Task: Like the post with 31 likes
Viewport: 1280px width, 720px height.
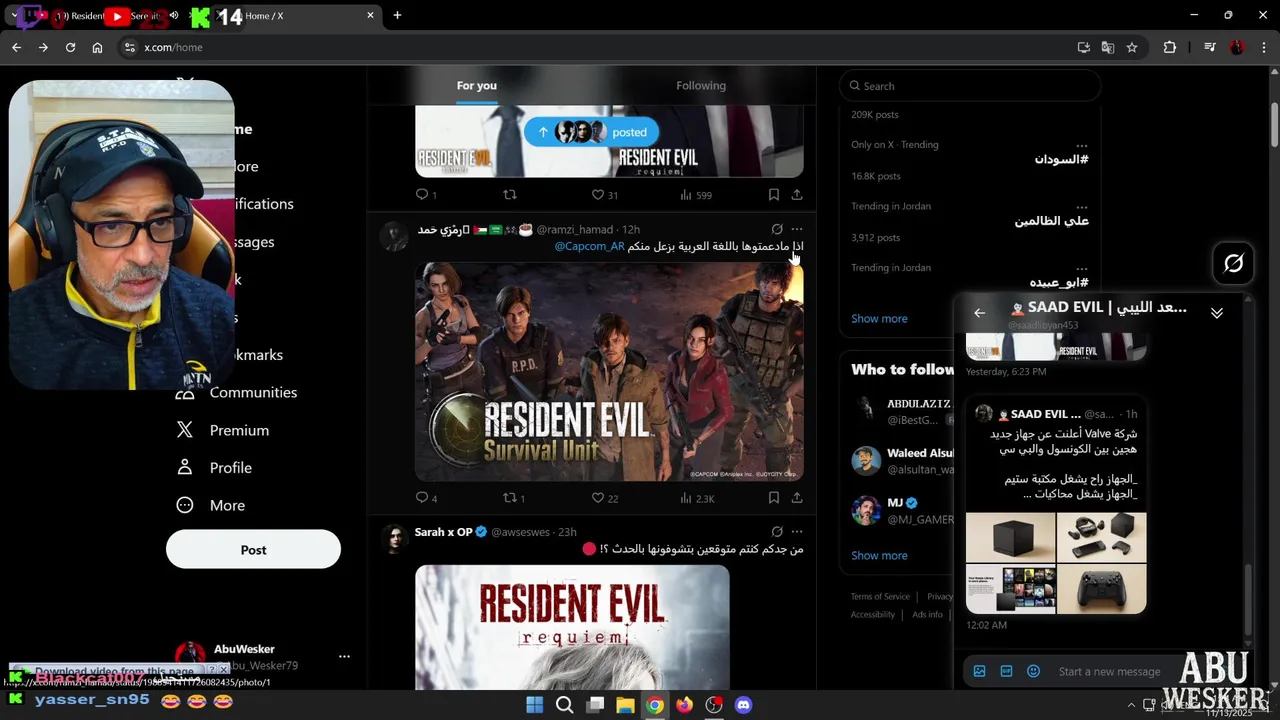Action: [604, 195]
